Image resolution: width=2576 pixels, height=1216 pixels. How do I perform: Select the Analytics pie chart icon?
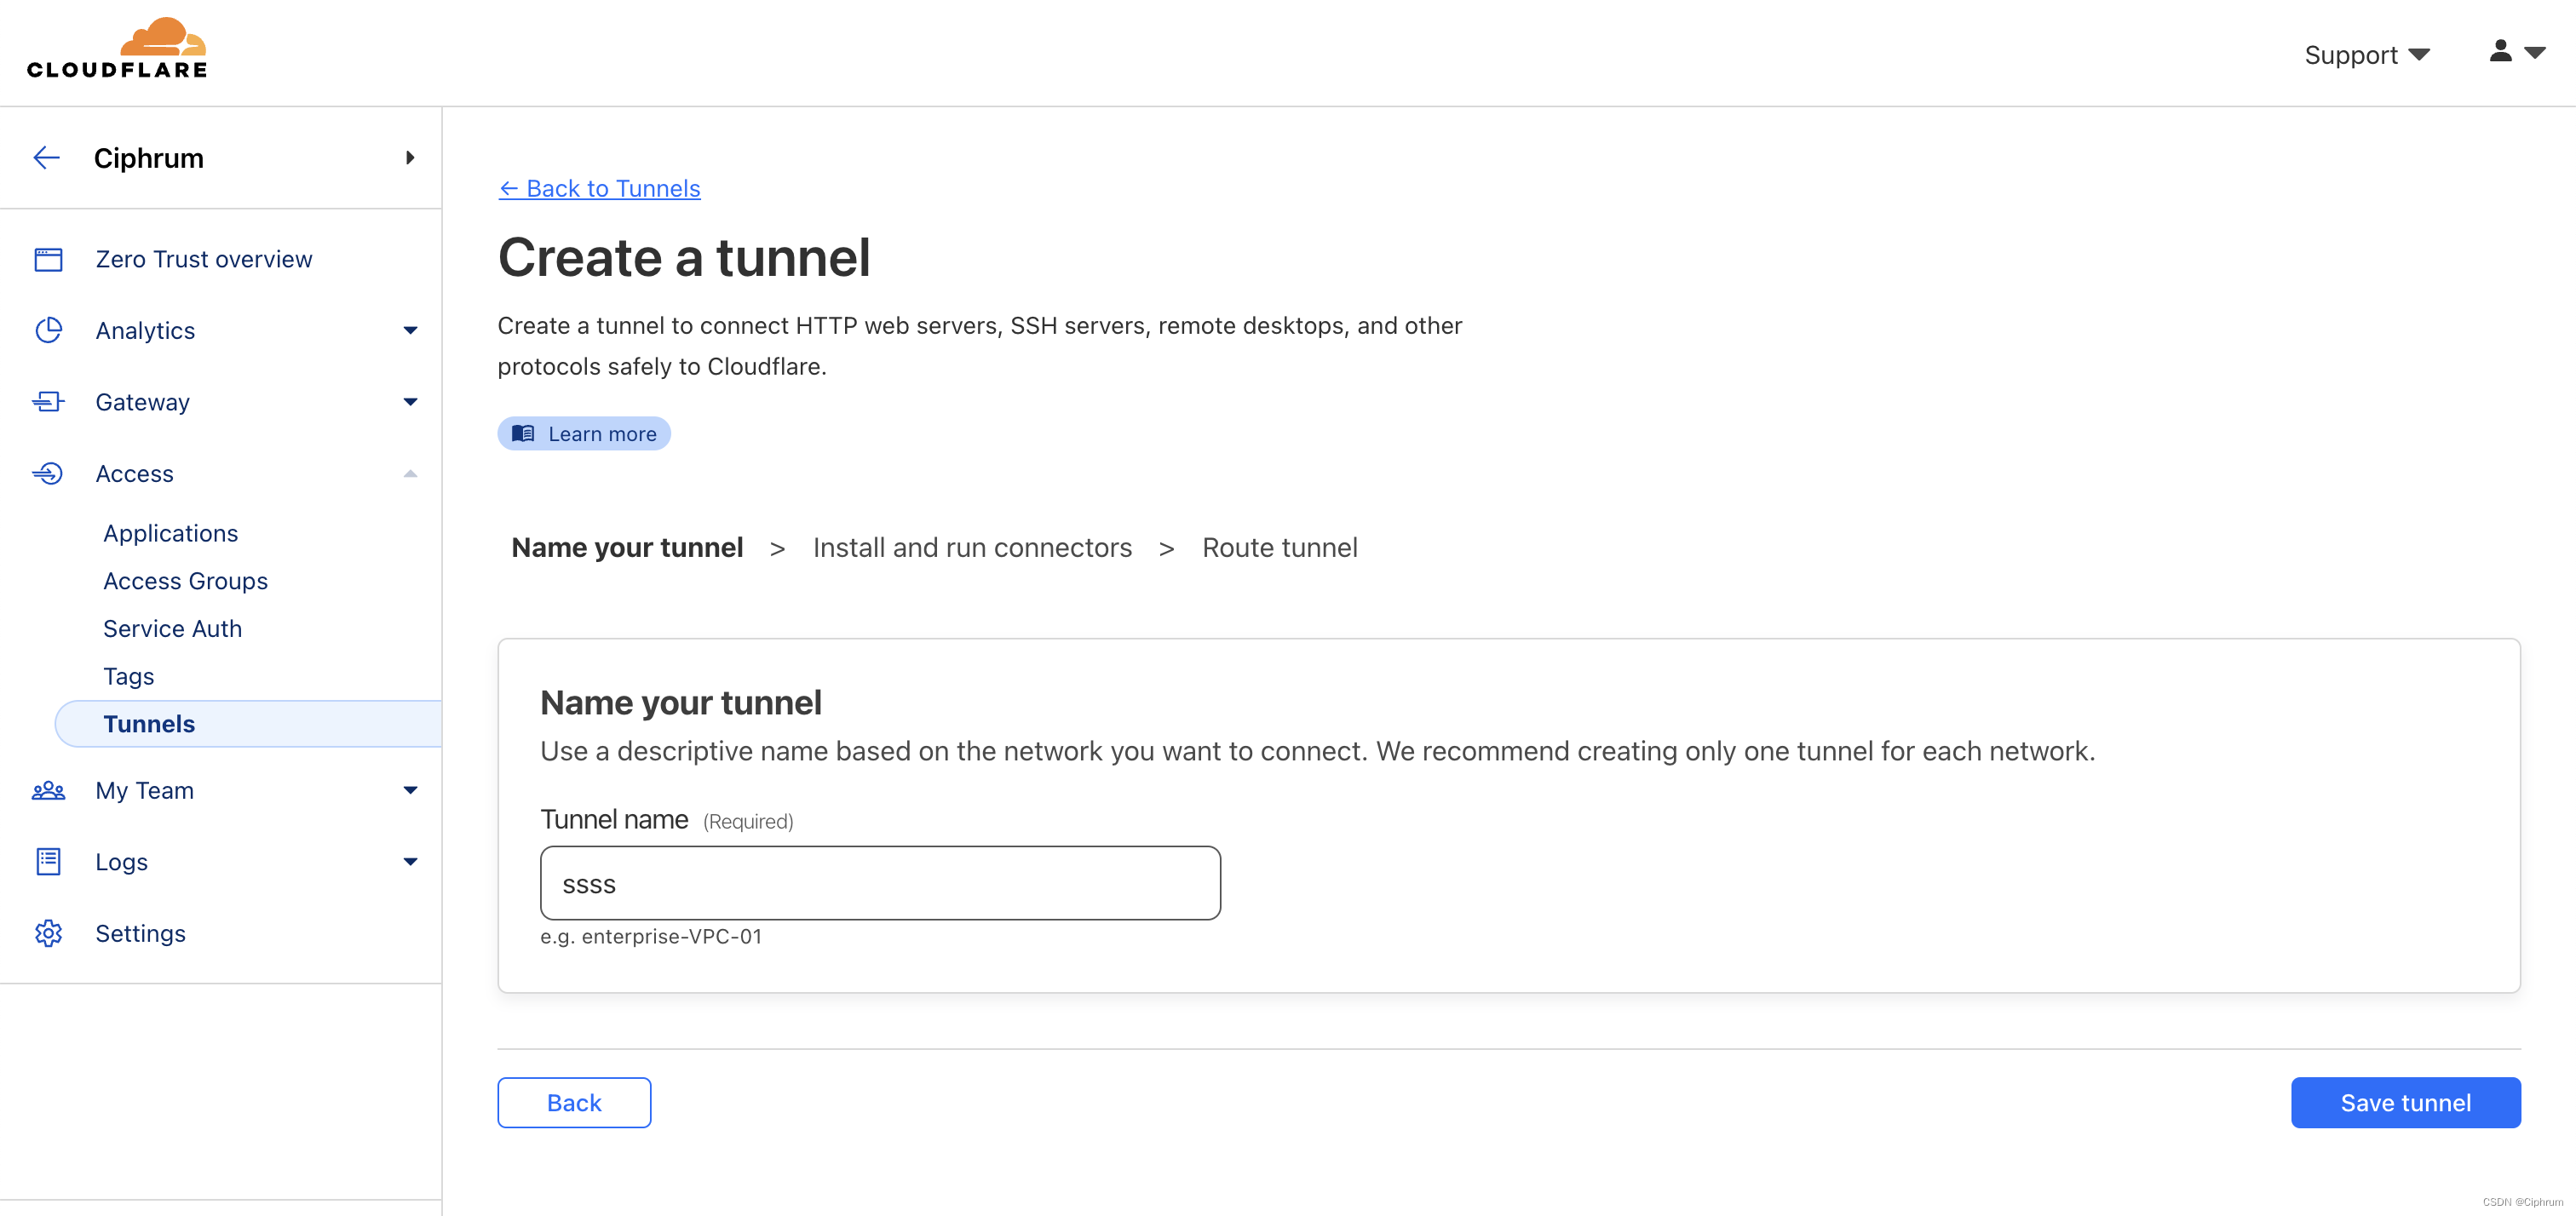(x=48, y=330)
